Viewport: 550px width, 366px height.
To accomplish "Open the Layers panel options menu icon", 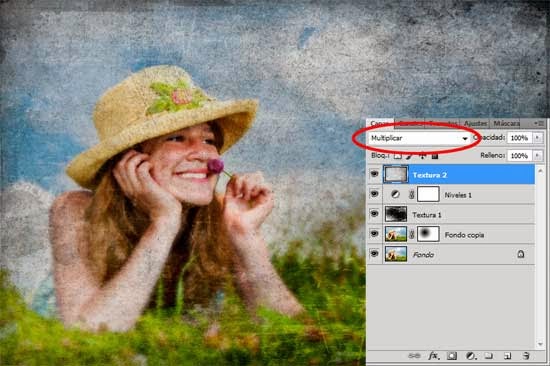I will 540,123.
